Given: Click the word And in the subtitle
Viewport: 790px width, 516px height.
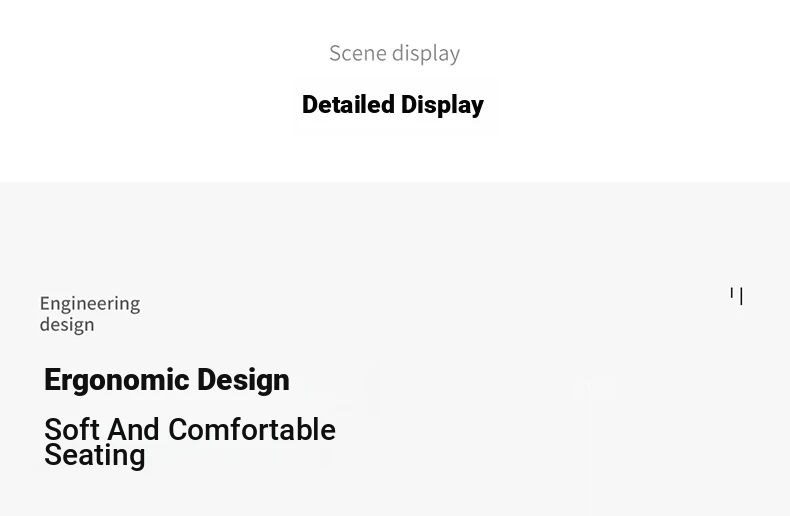Looking at the screenshot, I should [134, 429].
